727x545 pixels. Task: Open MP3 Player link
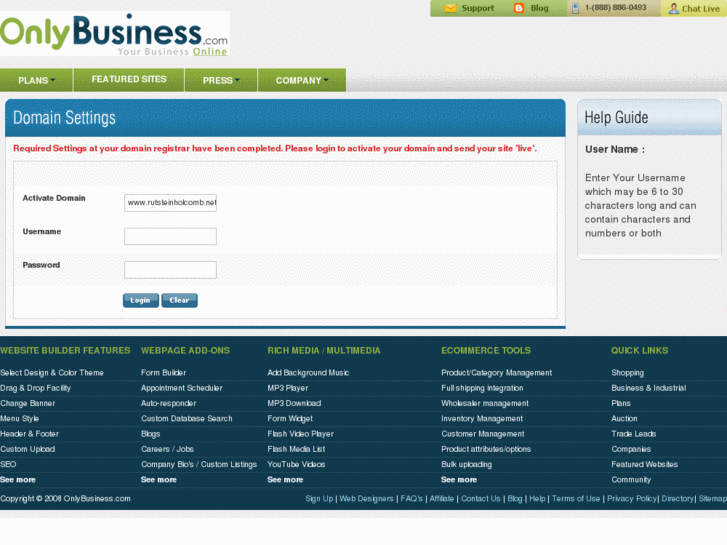(x=287, y=388)
